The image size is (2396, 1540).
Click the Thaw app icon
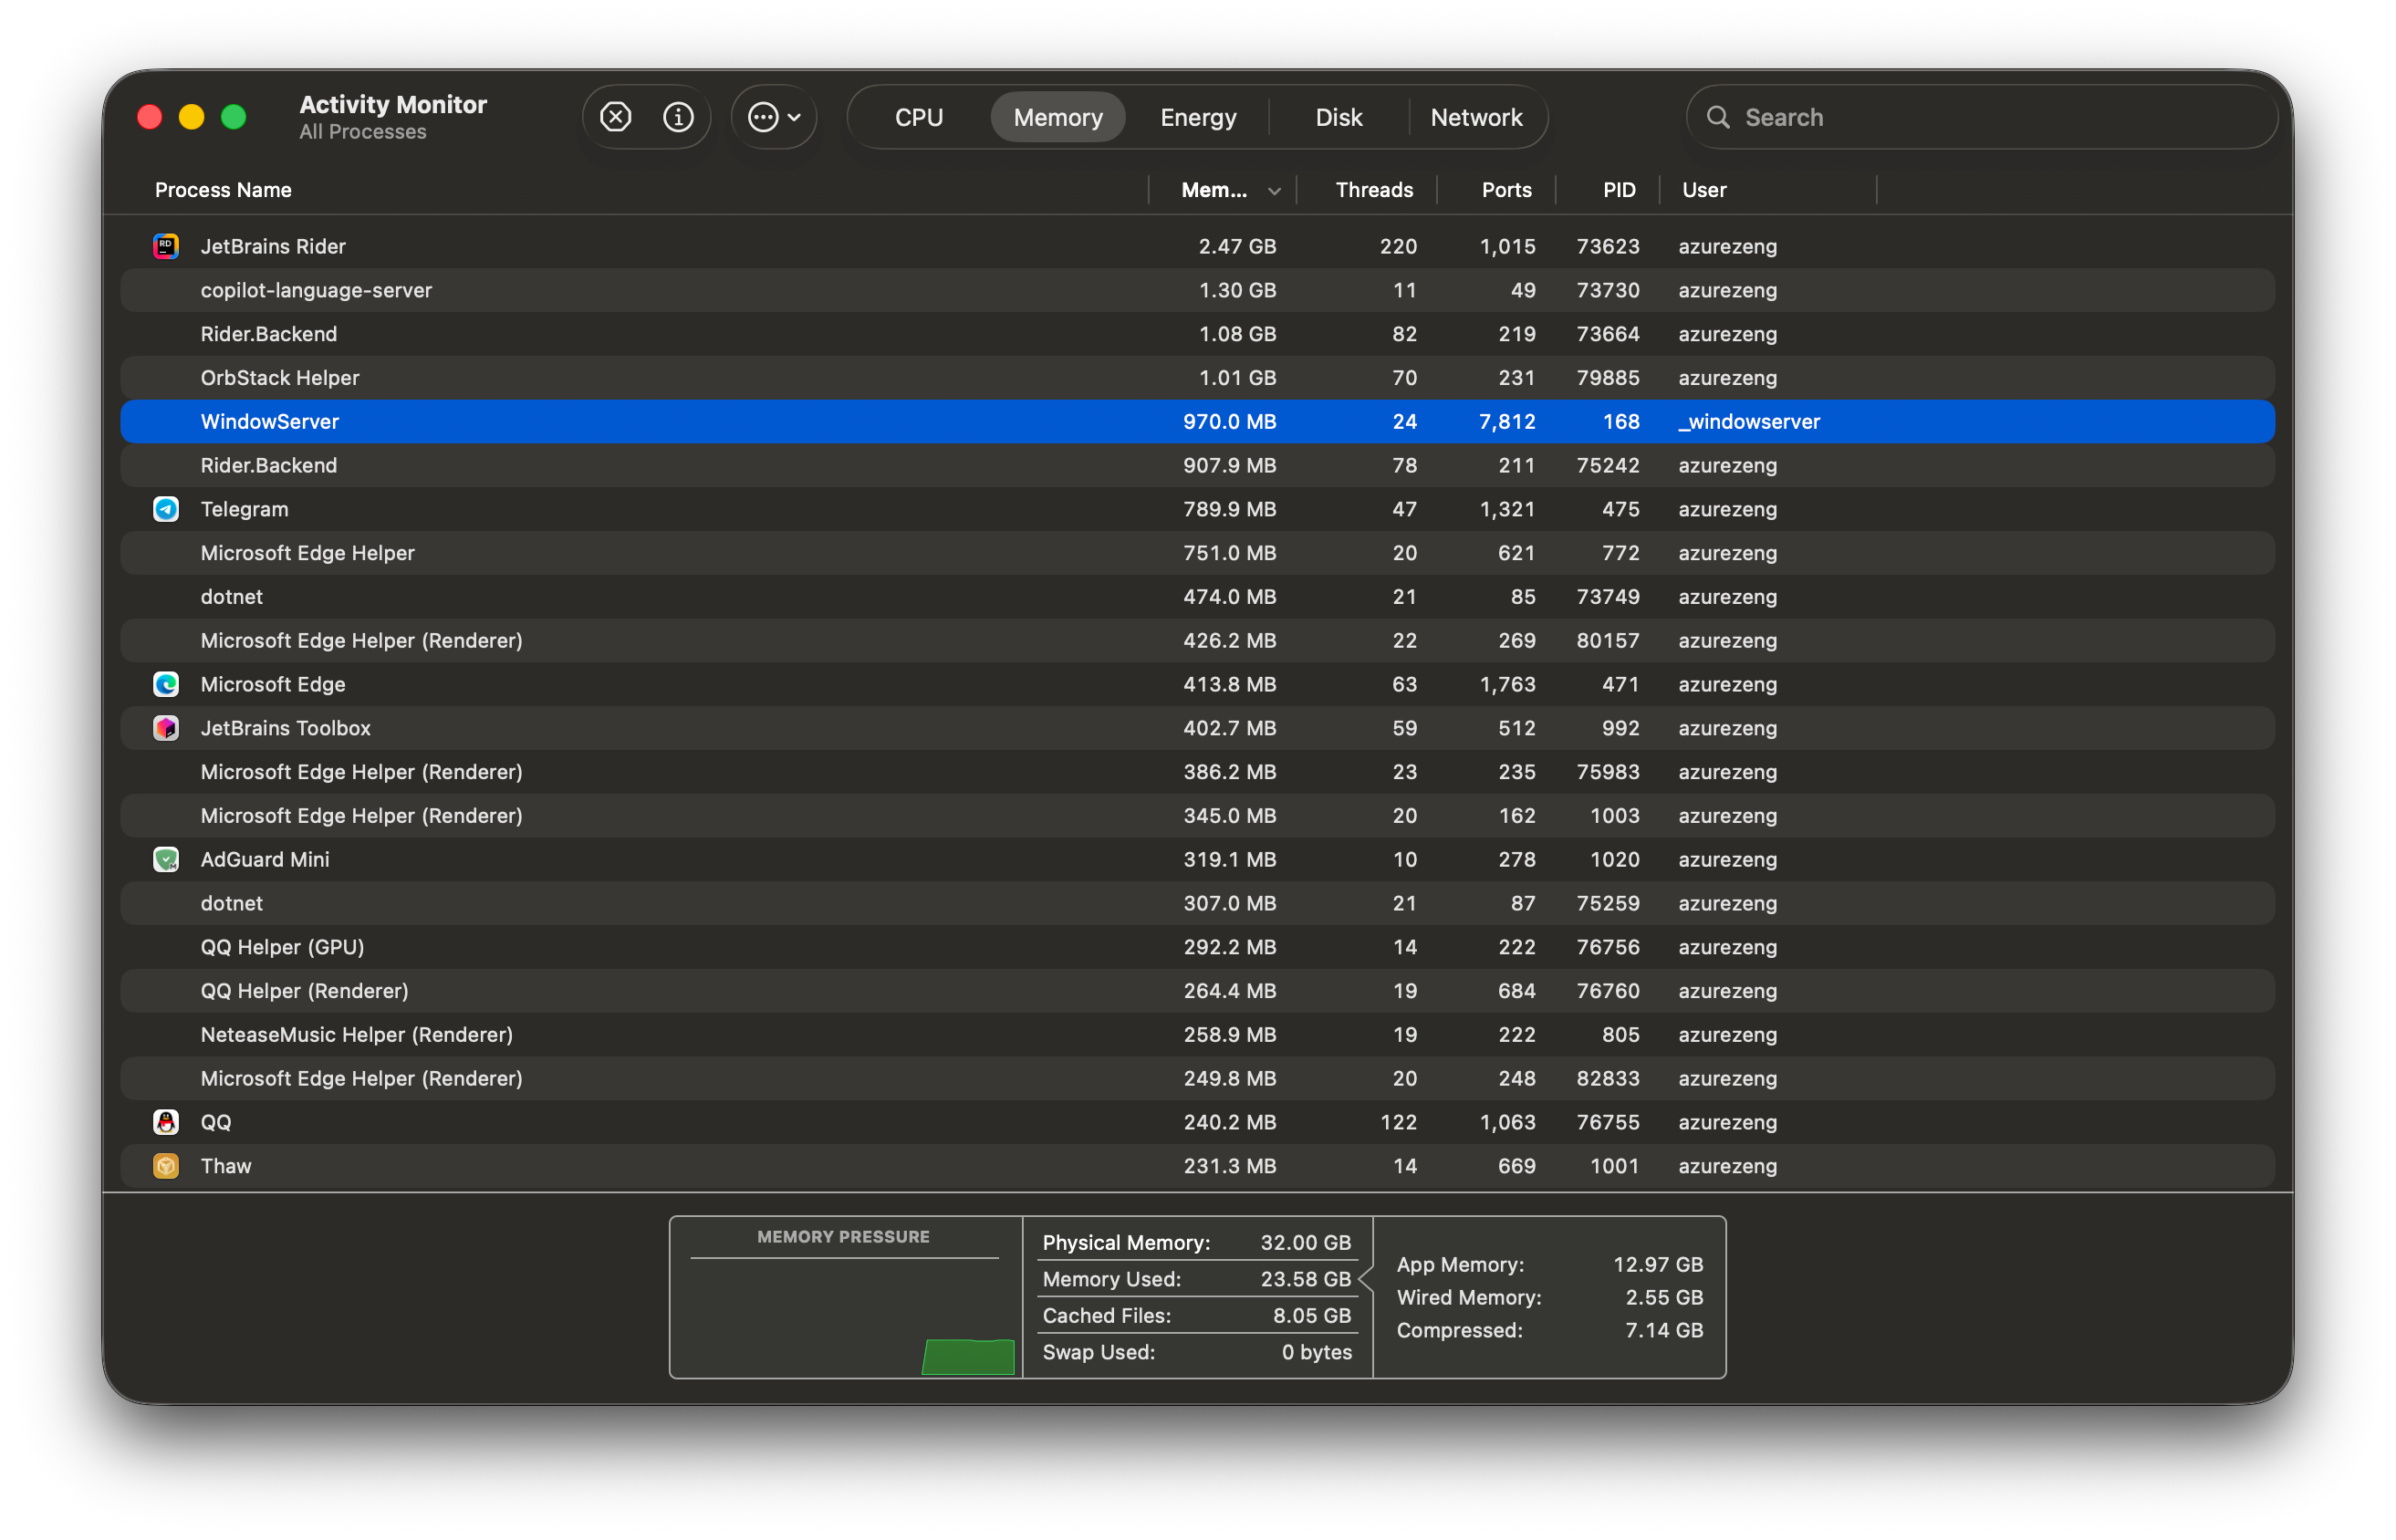click(x=166, y=1166)
